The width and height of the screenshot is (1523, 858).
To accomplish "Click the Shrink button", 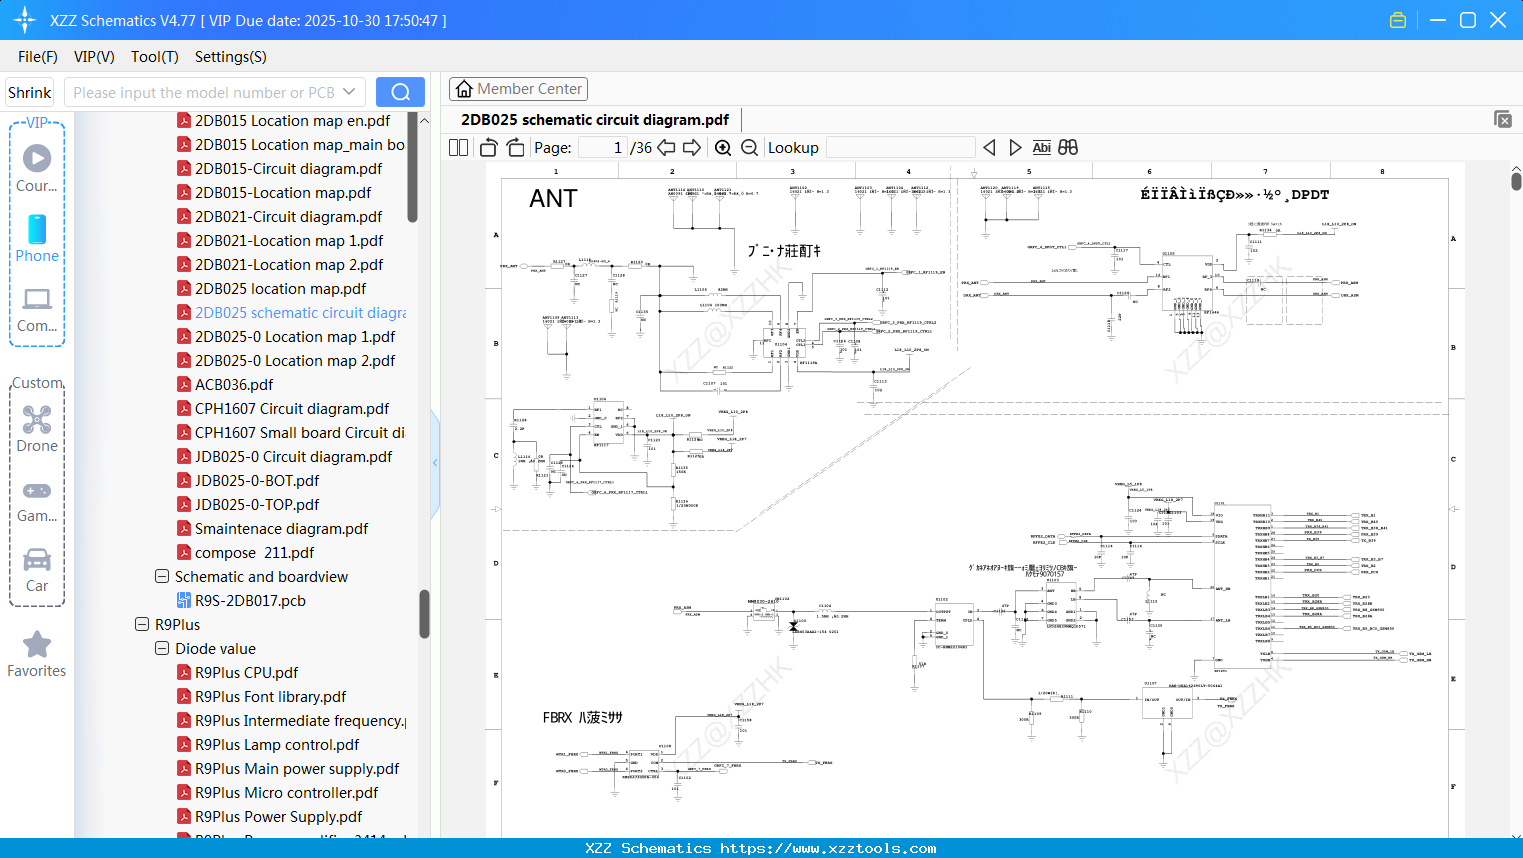I will pos(30,92).
